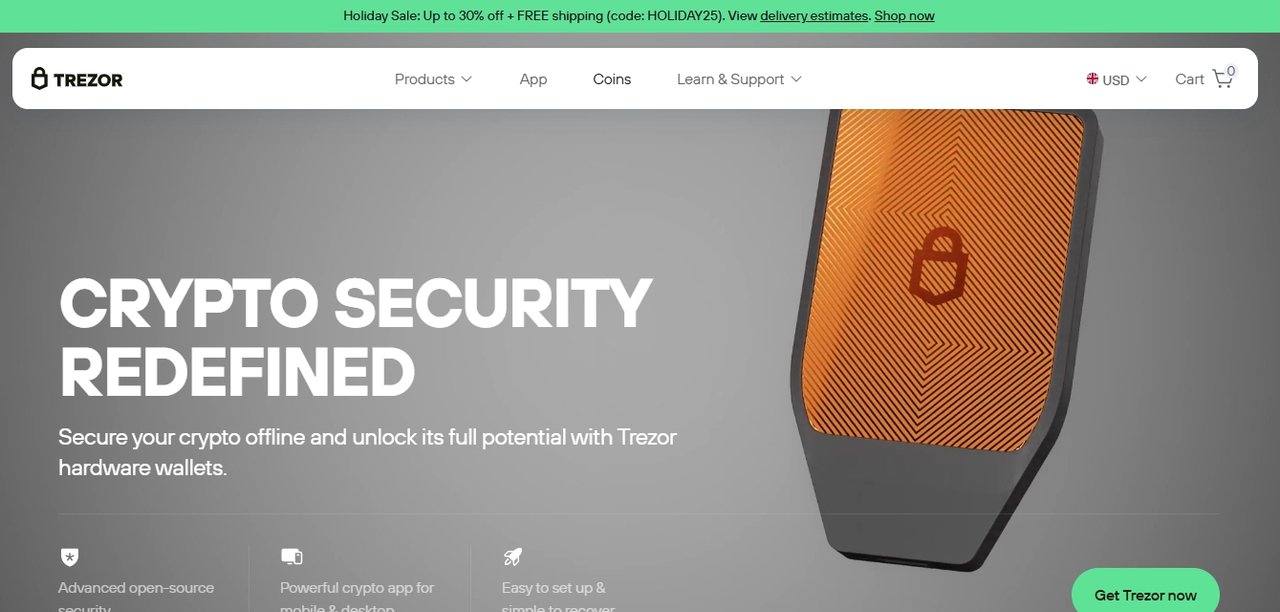Open the shopping cart icon
Screen dimensions: 1280x612
coord(1222,79)
